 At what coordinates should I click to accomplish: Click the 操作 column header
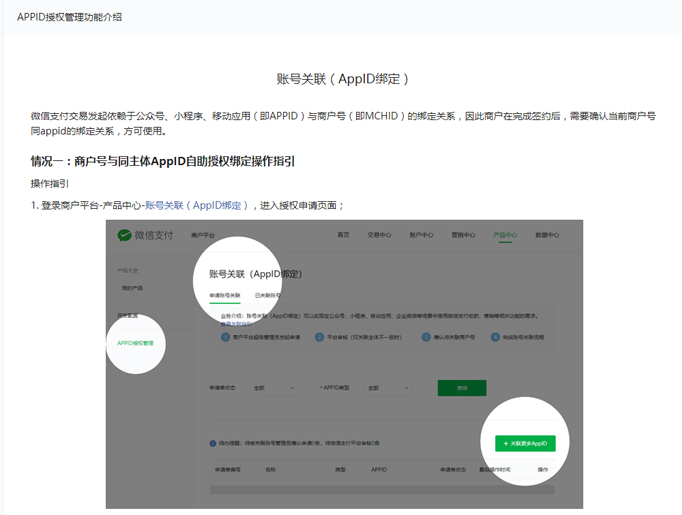point(543,470)
